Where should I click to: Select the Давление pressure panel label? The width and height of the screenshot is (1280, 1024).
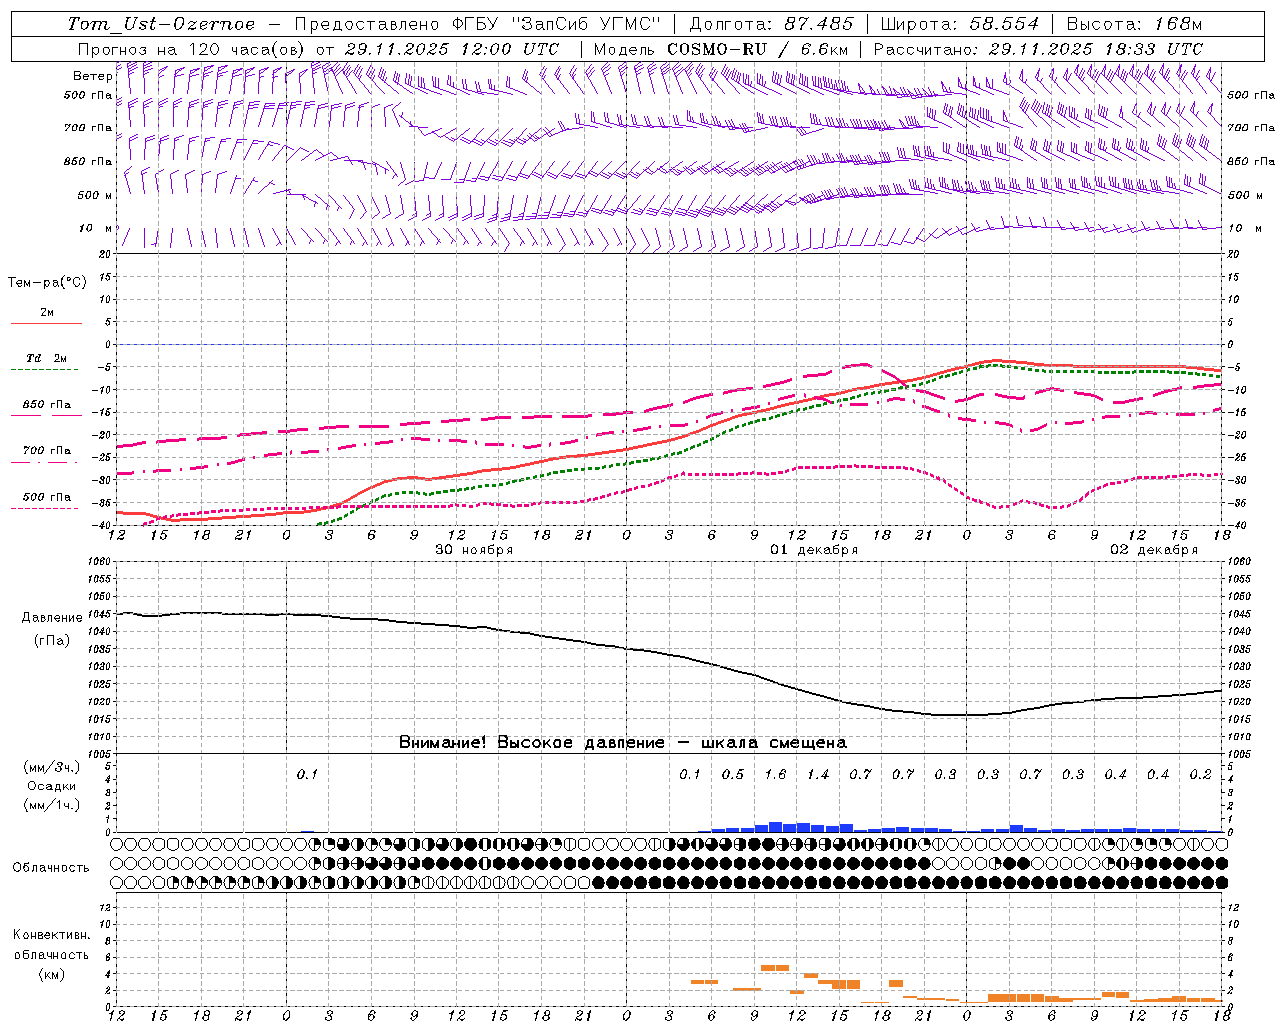coord(52,618)
